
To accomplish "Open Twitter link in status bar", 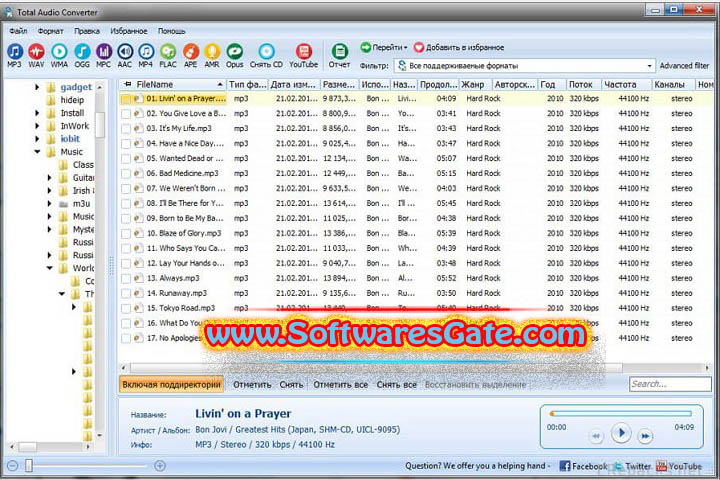I will [633, 466].
